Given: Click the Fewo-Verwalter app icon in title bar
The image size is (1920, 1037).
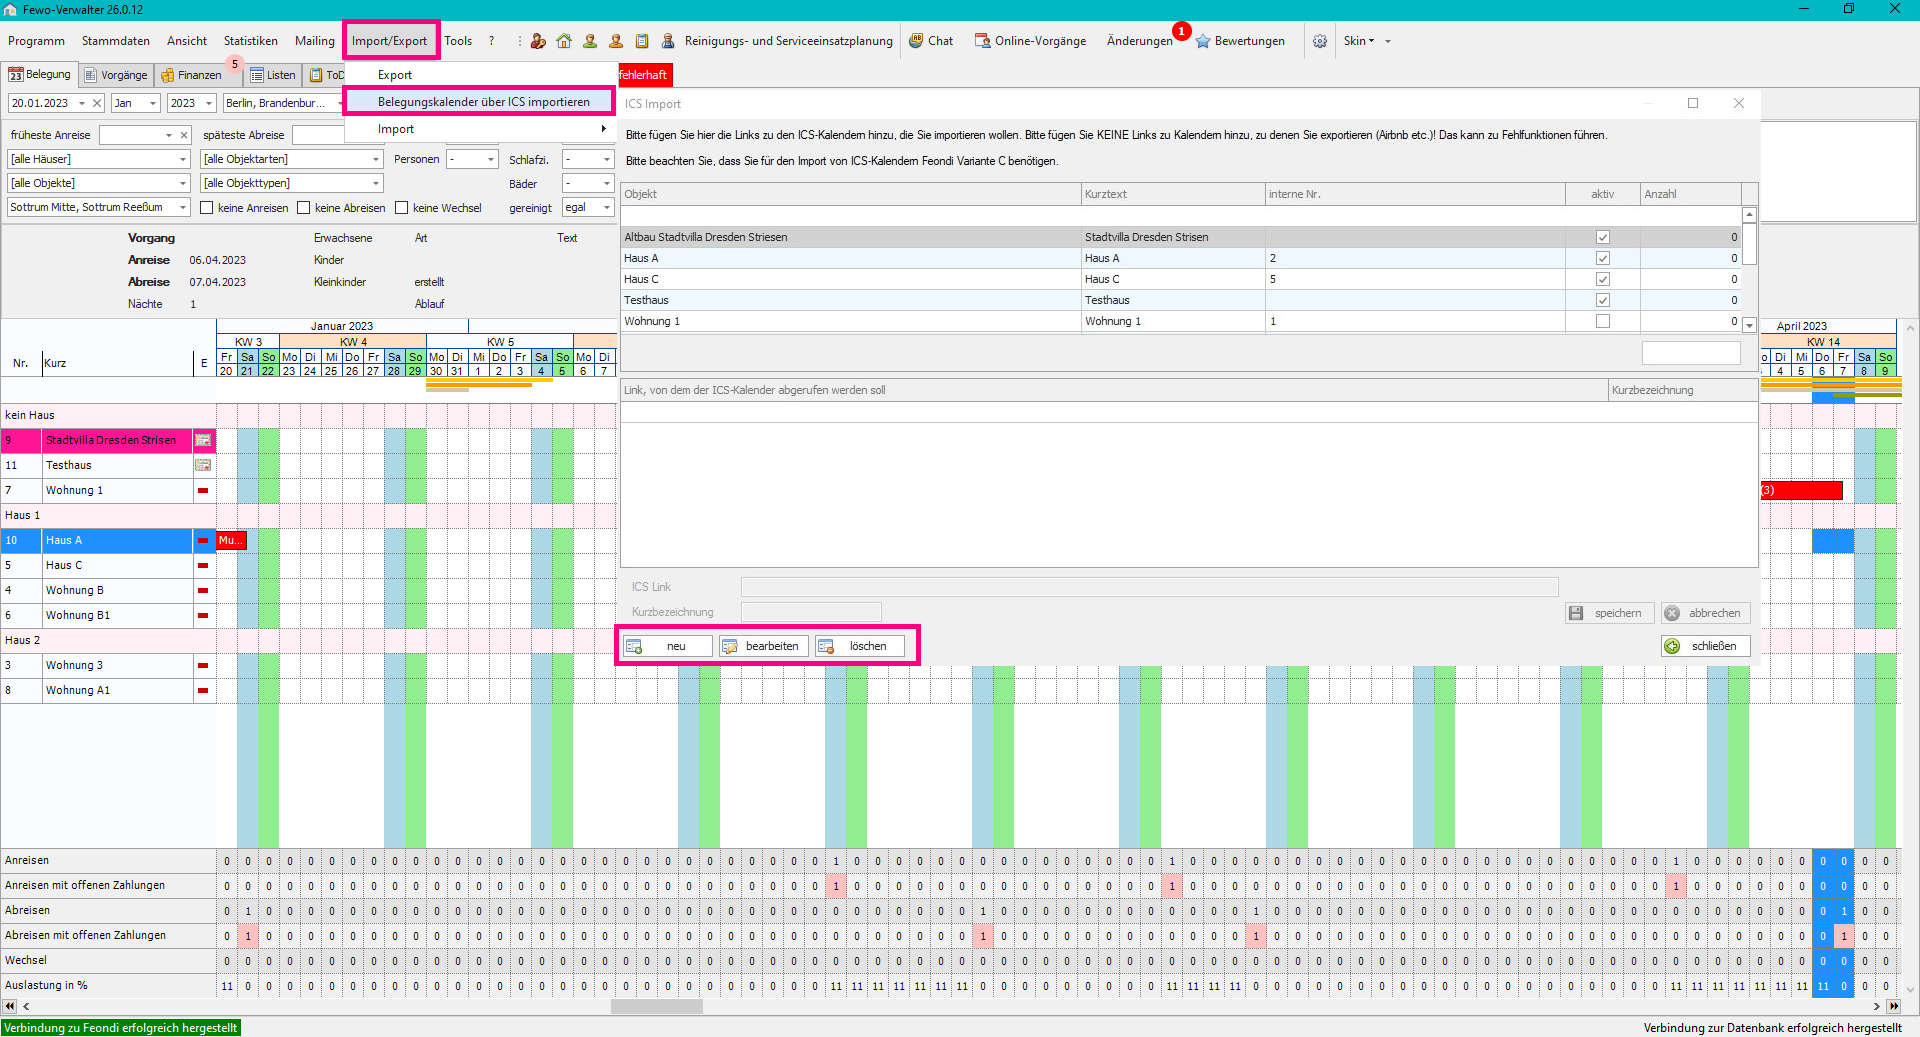Looking at the screenshot, I should point(10,9).
